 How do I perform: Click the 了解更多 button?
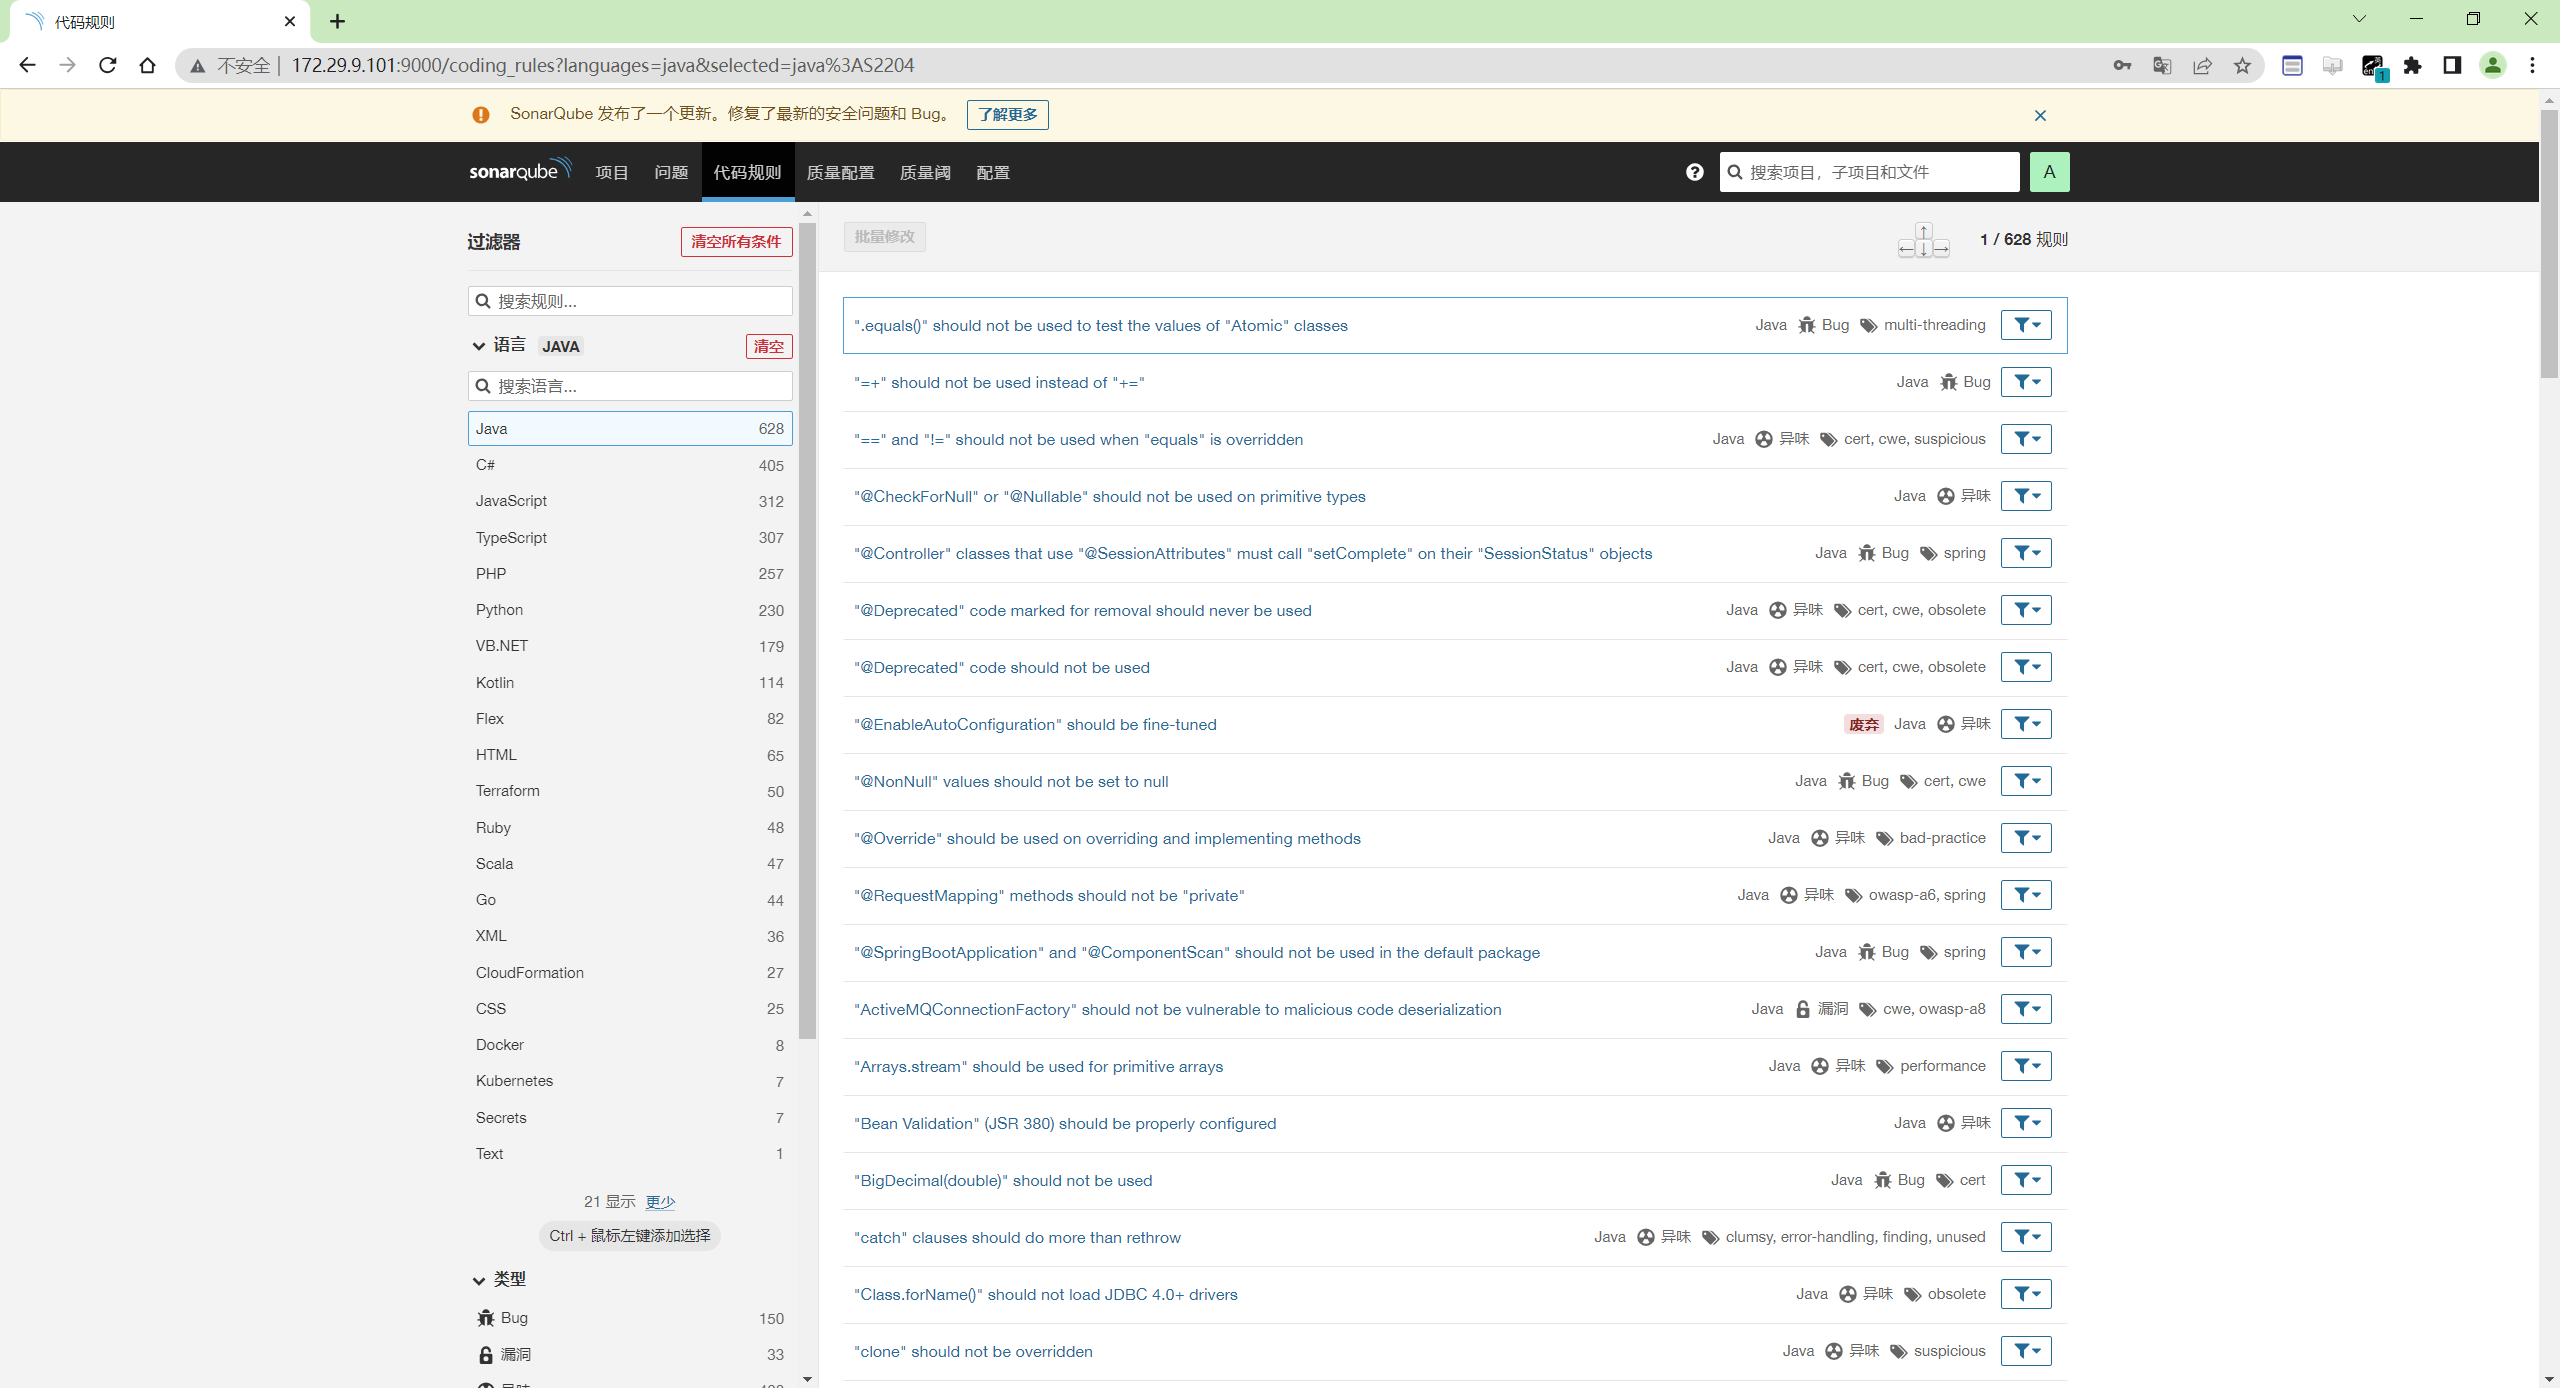click(1007, 115)
